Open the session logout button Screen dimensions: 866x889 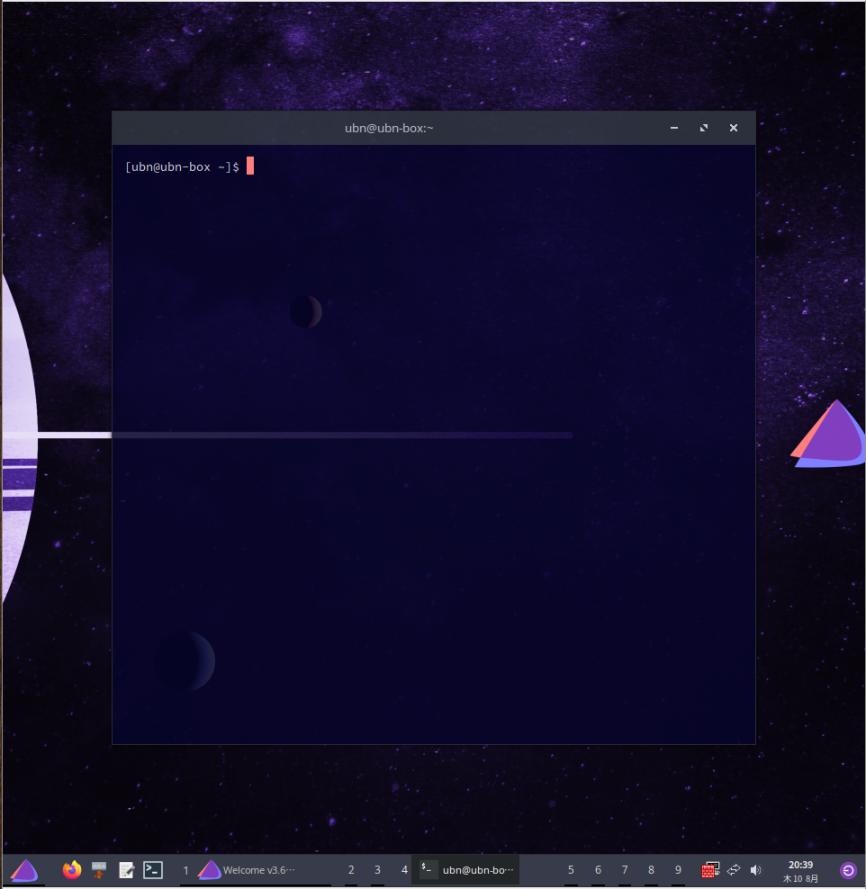coord(848,870)
